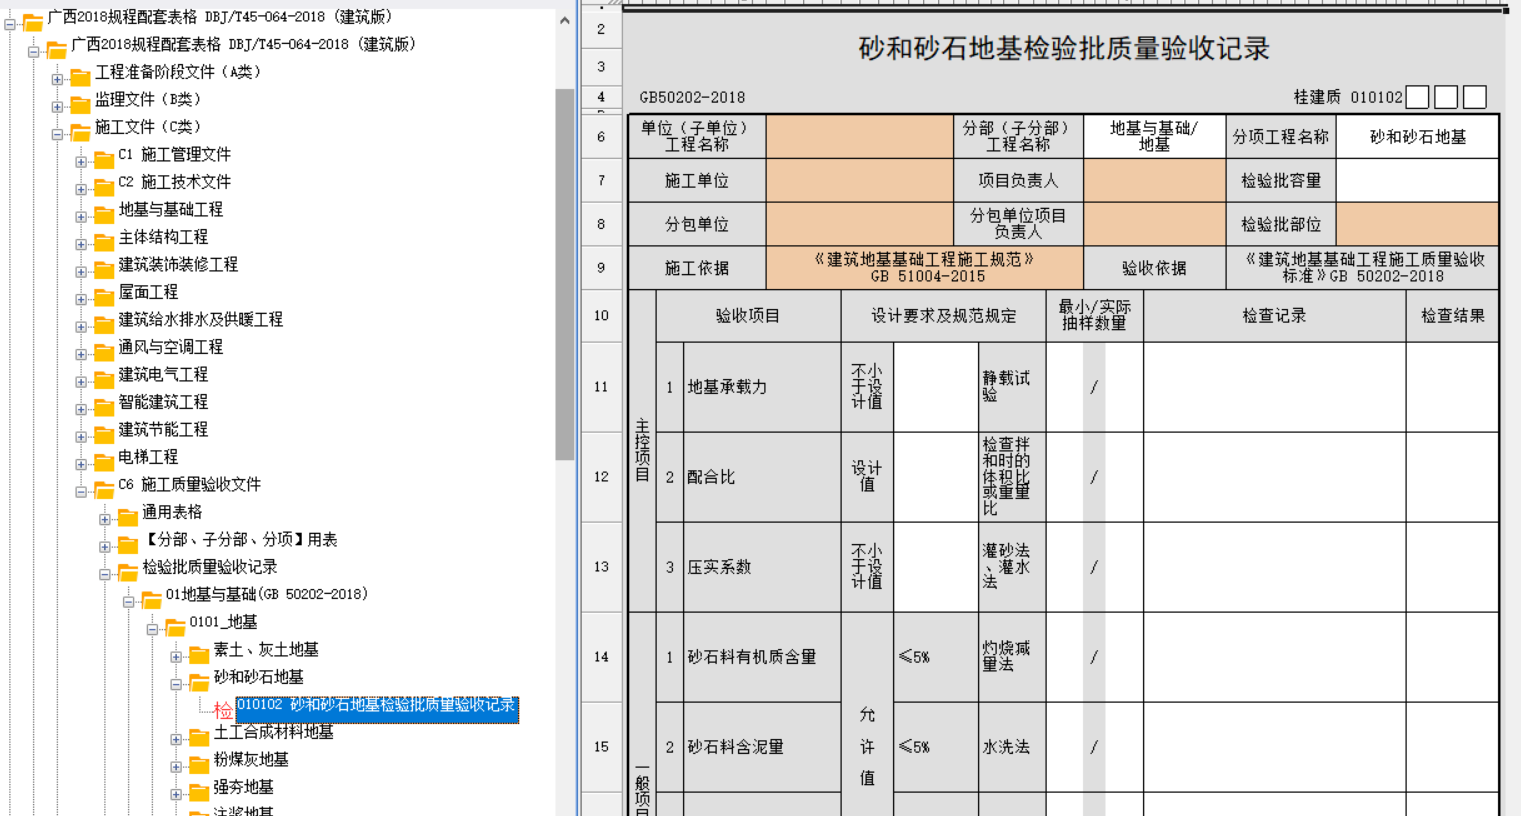Click the red 检 icon of record 010102
The height and width of the screenshot is (816, 1521).
pyautogui.click(x=223, y=708)
